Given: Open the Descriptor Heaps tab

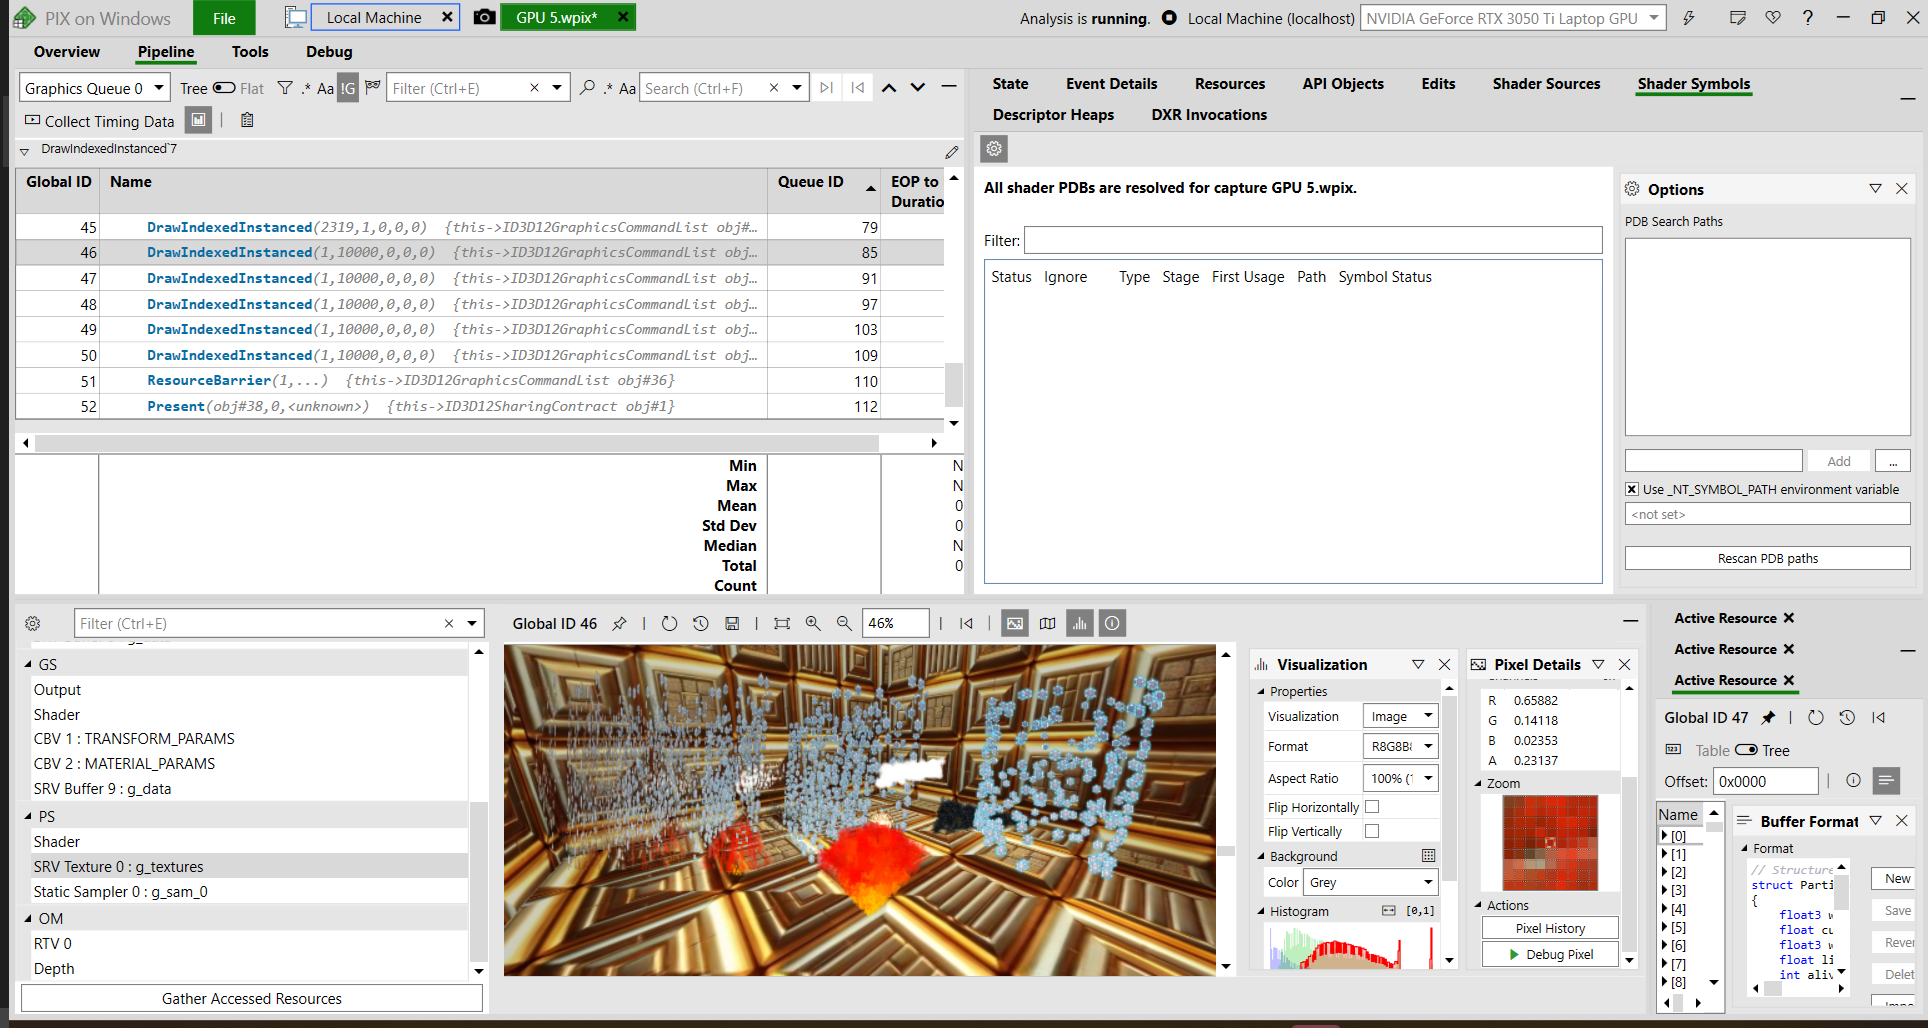Looking at the screenshot, I should click(1053, 115).
